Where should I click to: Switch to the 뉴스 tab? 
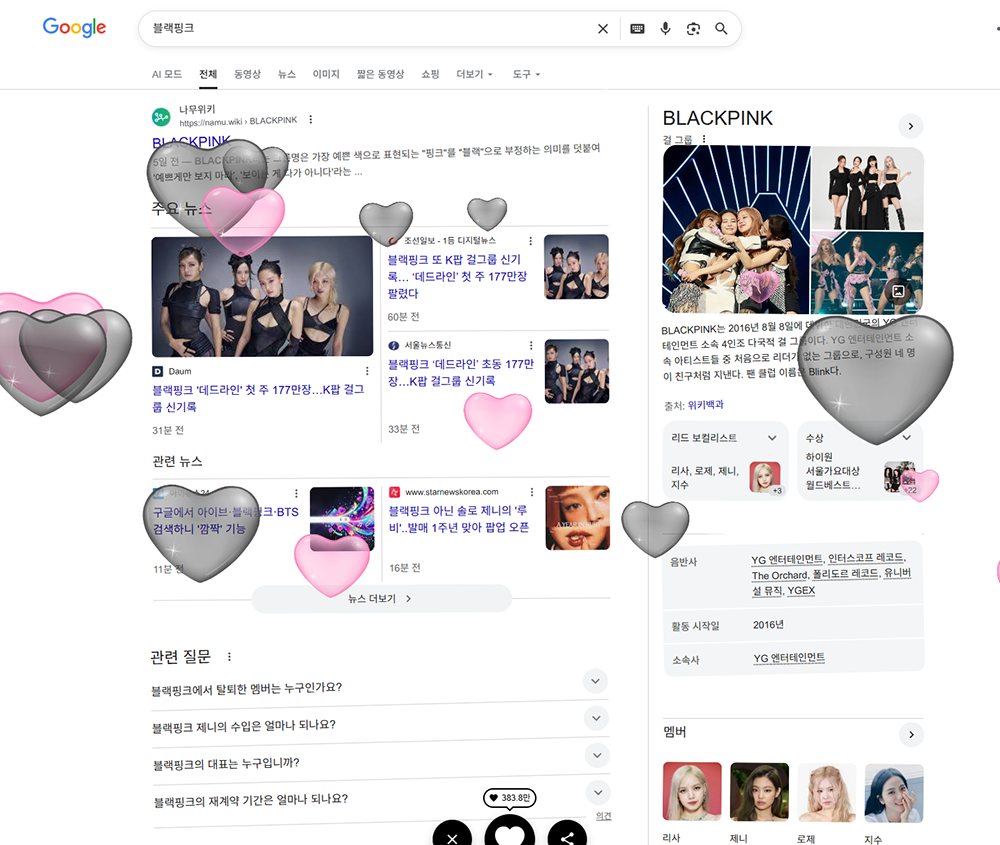pyautogui.click(x=287, y=75)
